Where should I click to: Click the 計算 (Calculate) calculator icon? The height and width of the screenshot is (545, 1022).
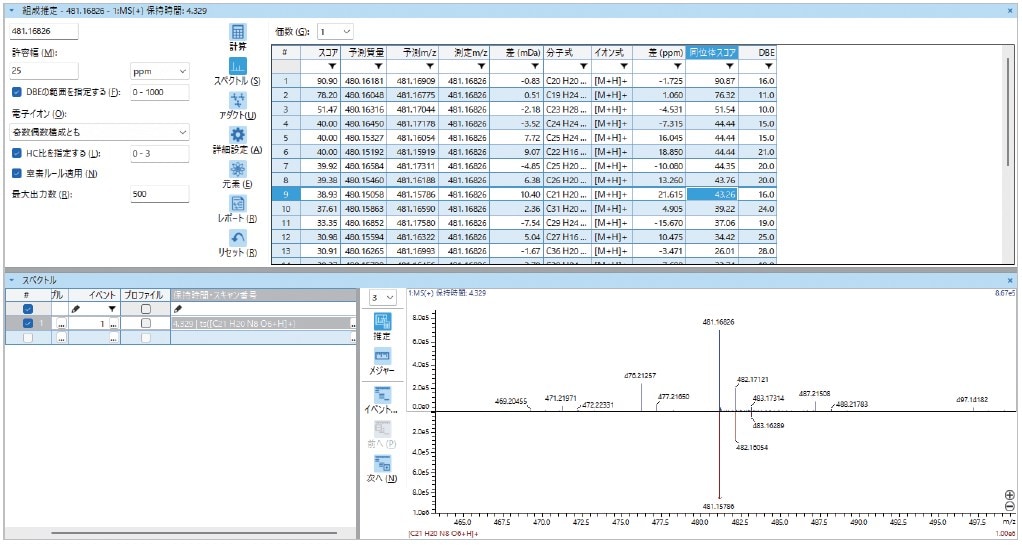(238, 33)
